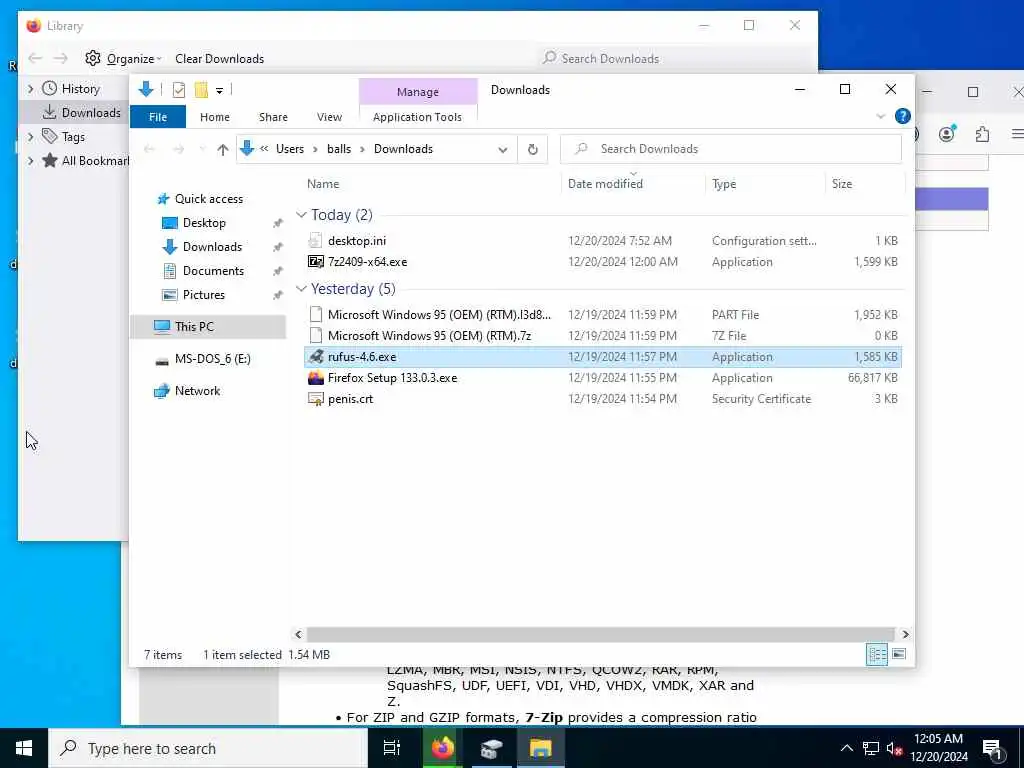The width and height of the screenshot is (1024, 768).
Task: Open Documents in the navigation pane
Action: [213, 270]
